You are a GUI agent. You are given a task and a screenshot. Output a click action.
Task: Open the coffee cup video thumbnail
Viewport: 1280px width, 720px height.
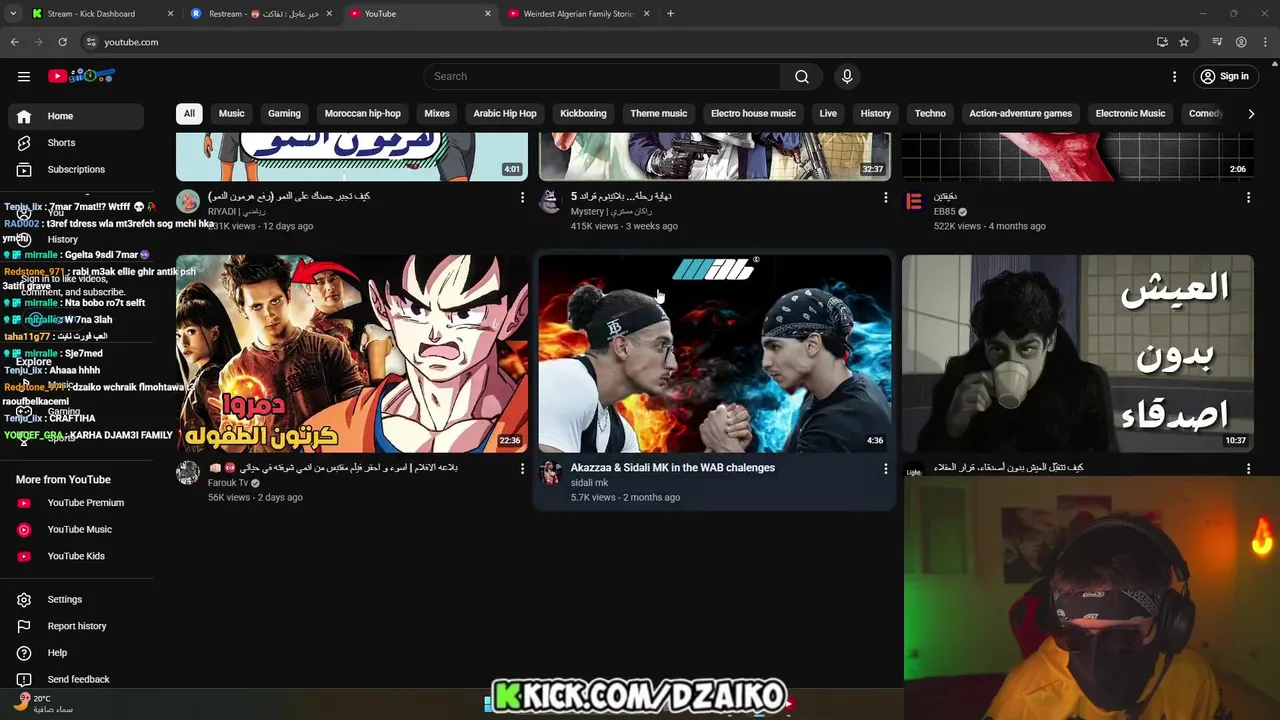coord(1077,353)
